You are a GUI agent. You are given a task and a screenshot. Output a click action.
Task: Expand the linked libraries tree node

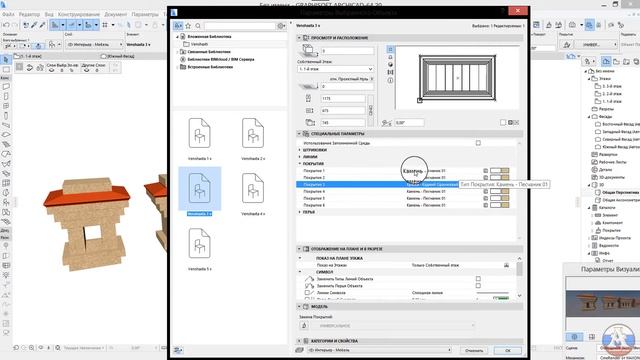coord(178,52)
